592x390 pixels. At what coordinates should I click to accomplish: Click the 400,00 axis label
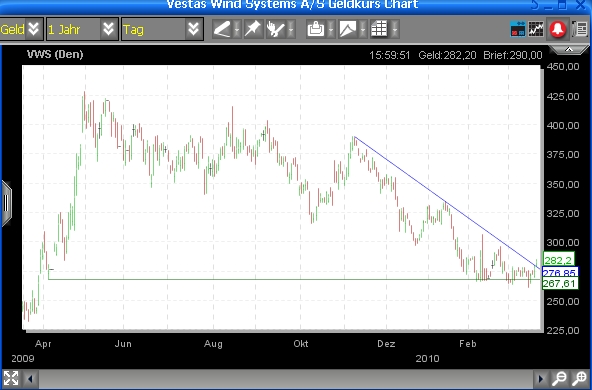(563, 125)
